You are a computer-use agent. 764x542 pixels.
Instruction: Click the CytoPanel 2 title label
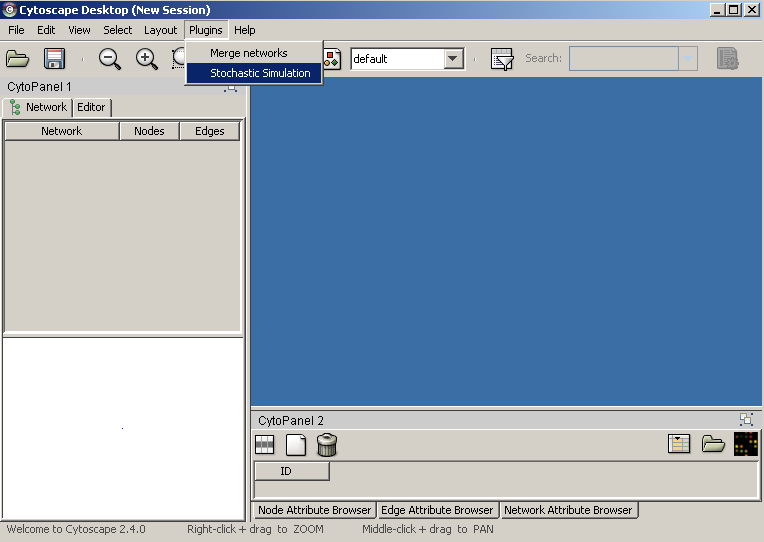pyautogui.click(x=291, y=420)
